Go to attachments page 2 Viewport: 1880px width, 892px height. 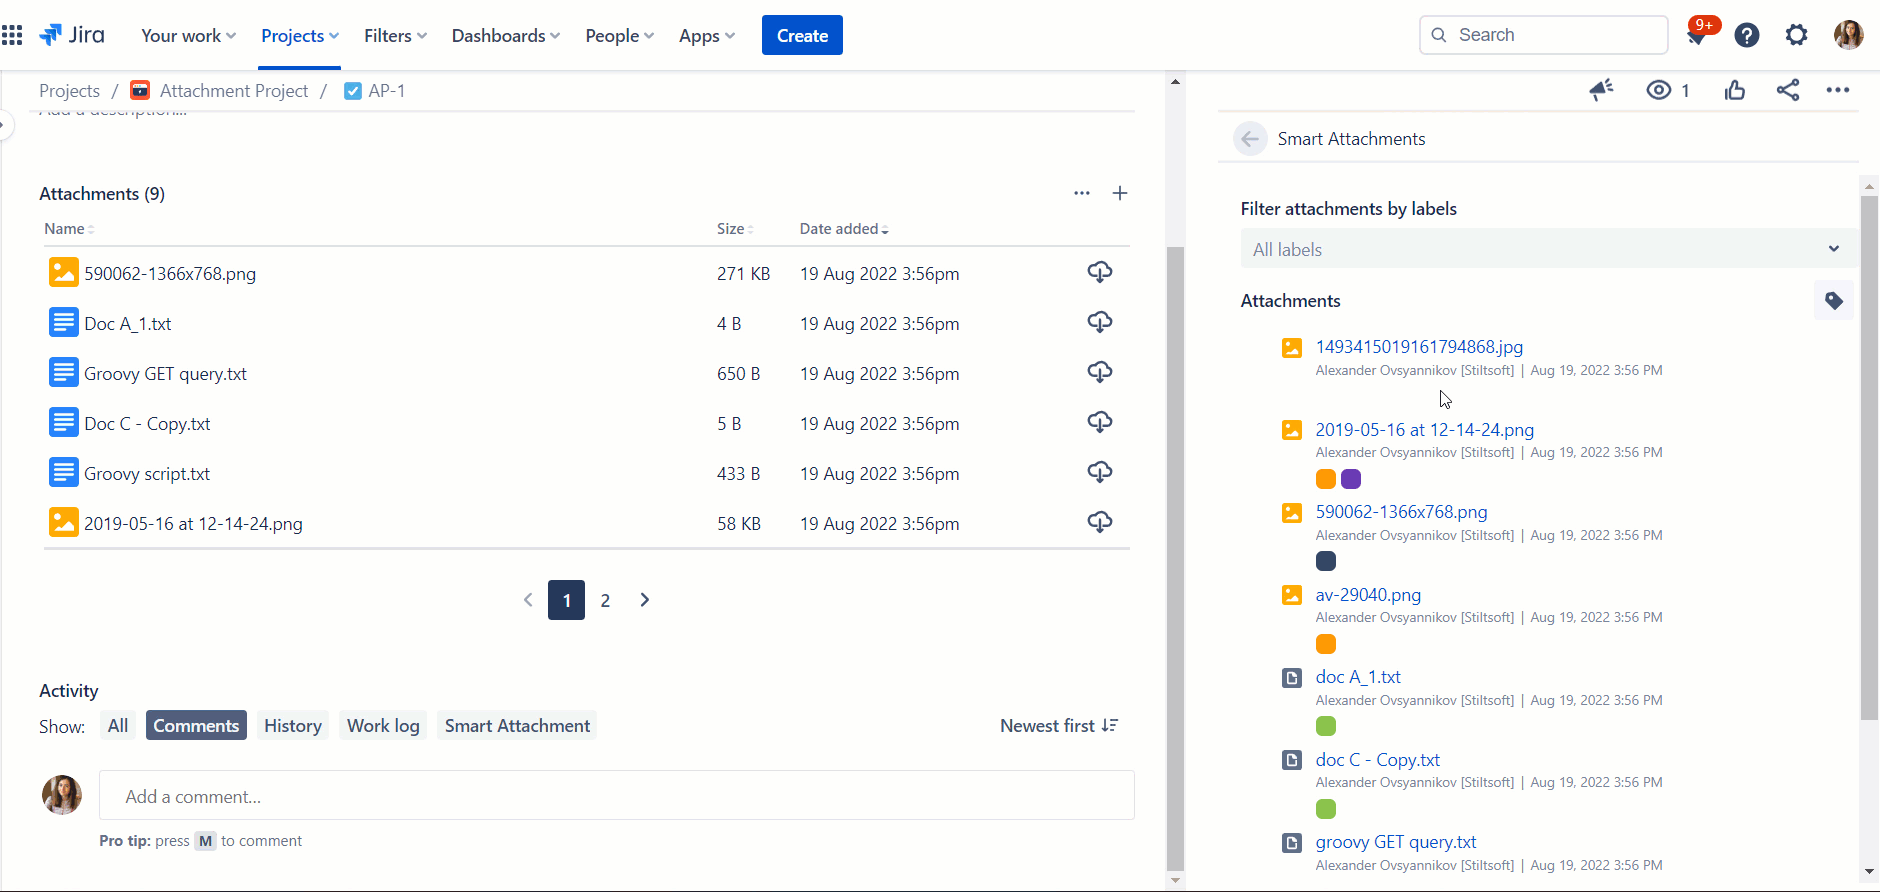(605, 600)
